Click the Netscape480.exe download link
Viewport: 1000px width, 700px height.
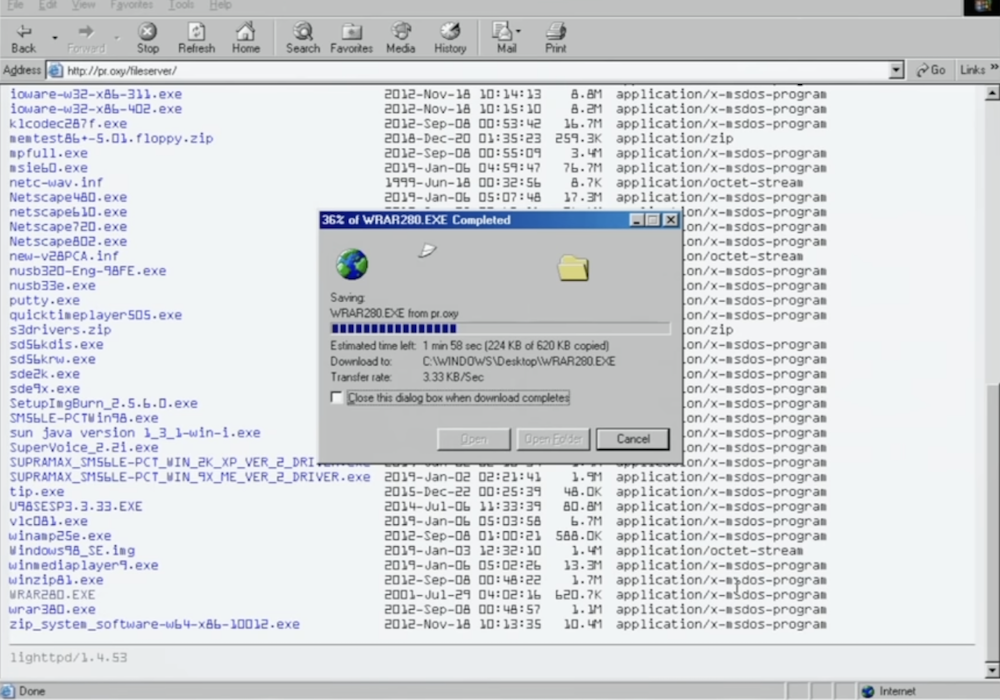click(x=68, y=197)
